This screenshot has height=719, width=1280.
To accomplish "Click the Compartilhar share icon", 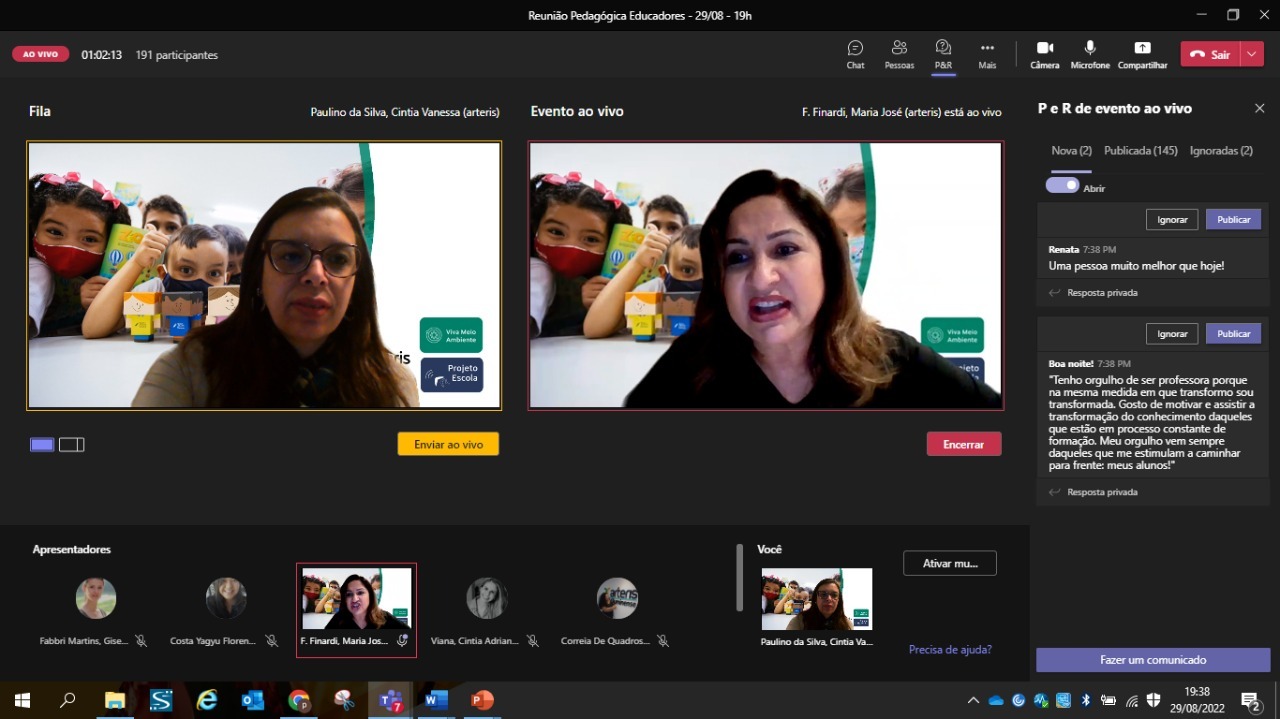I will 1142,54.
